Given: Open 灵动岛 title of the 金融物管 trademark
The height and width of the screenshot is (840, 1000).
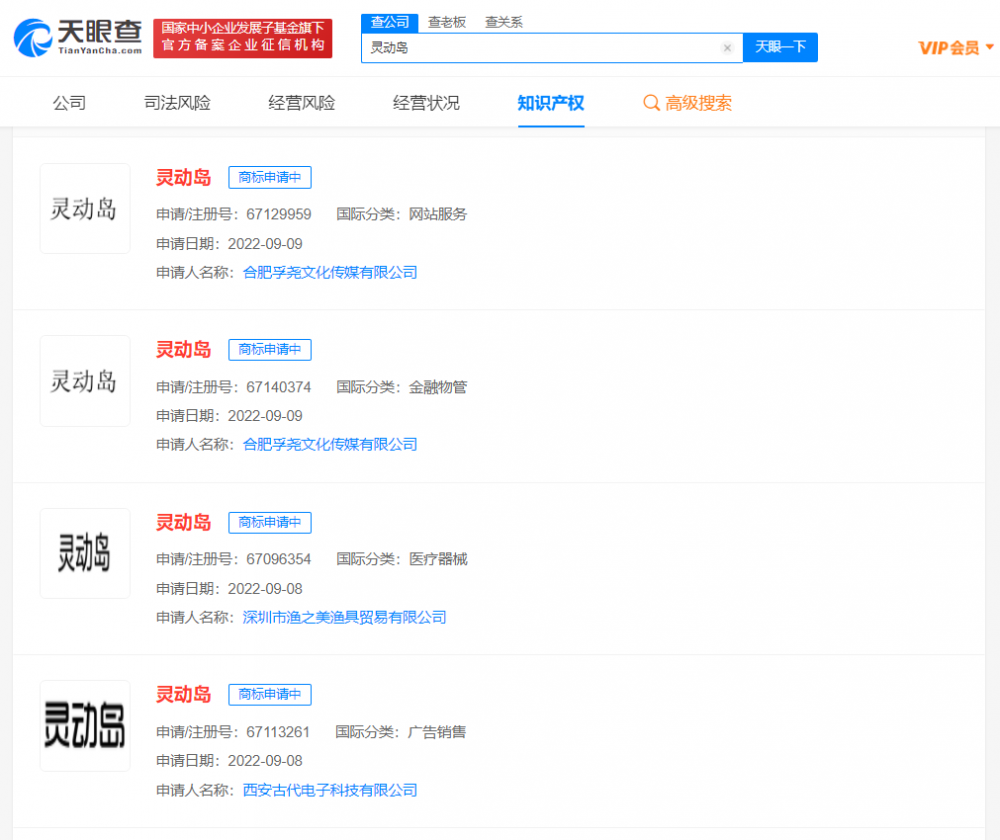Looking at the screenshot, I should [x=184, y=350].
